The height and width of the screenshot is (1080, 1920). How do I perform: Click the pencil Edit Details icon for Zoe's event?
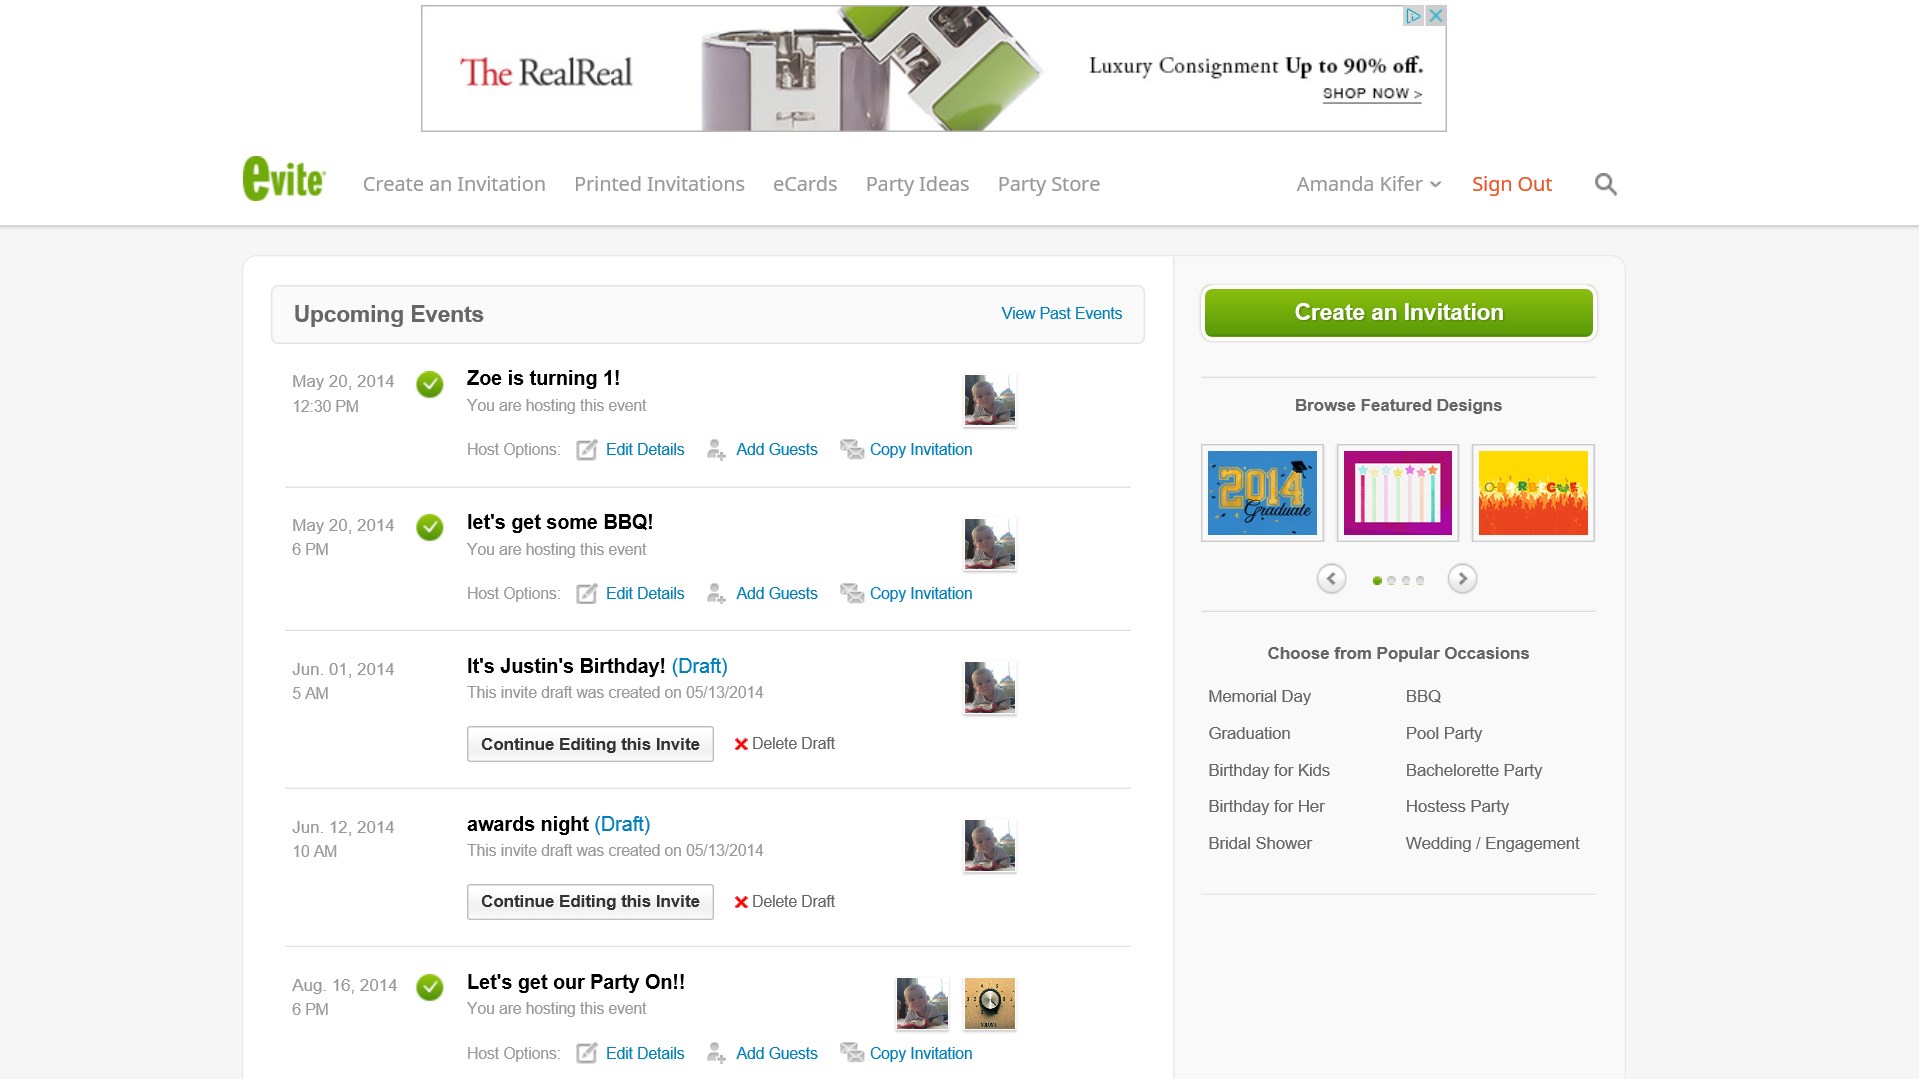(x=586, y=450)
